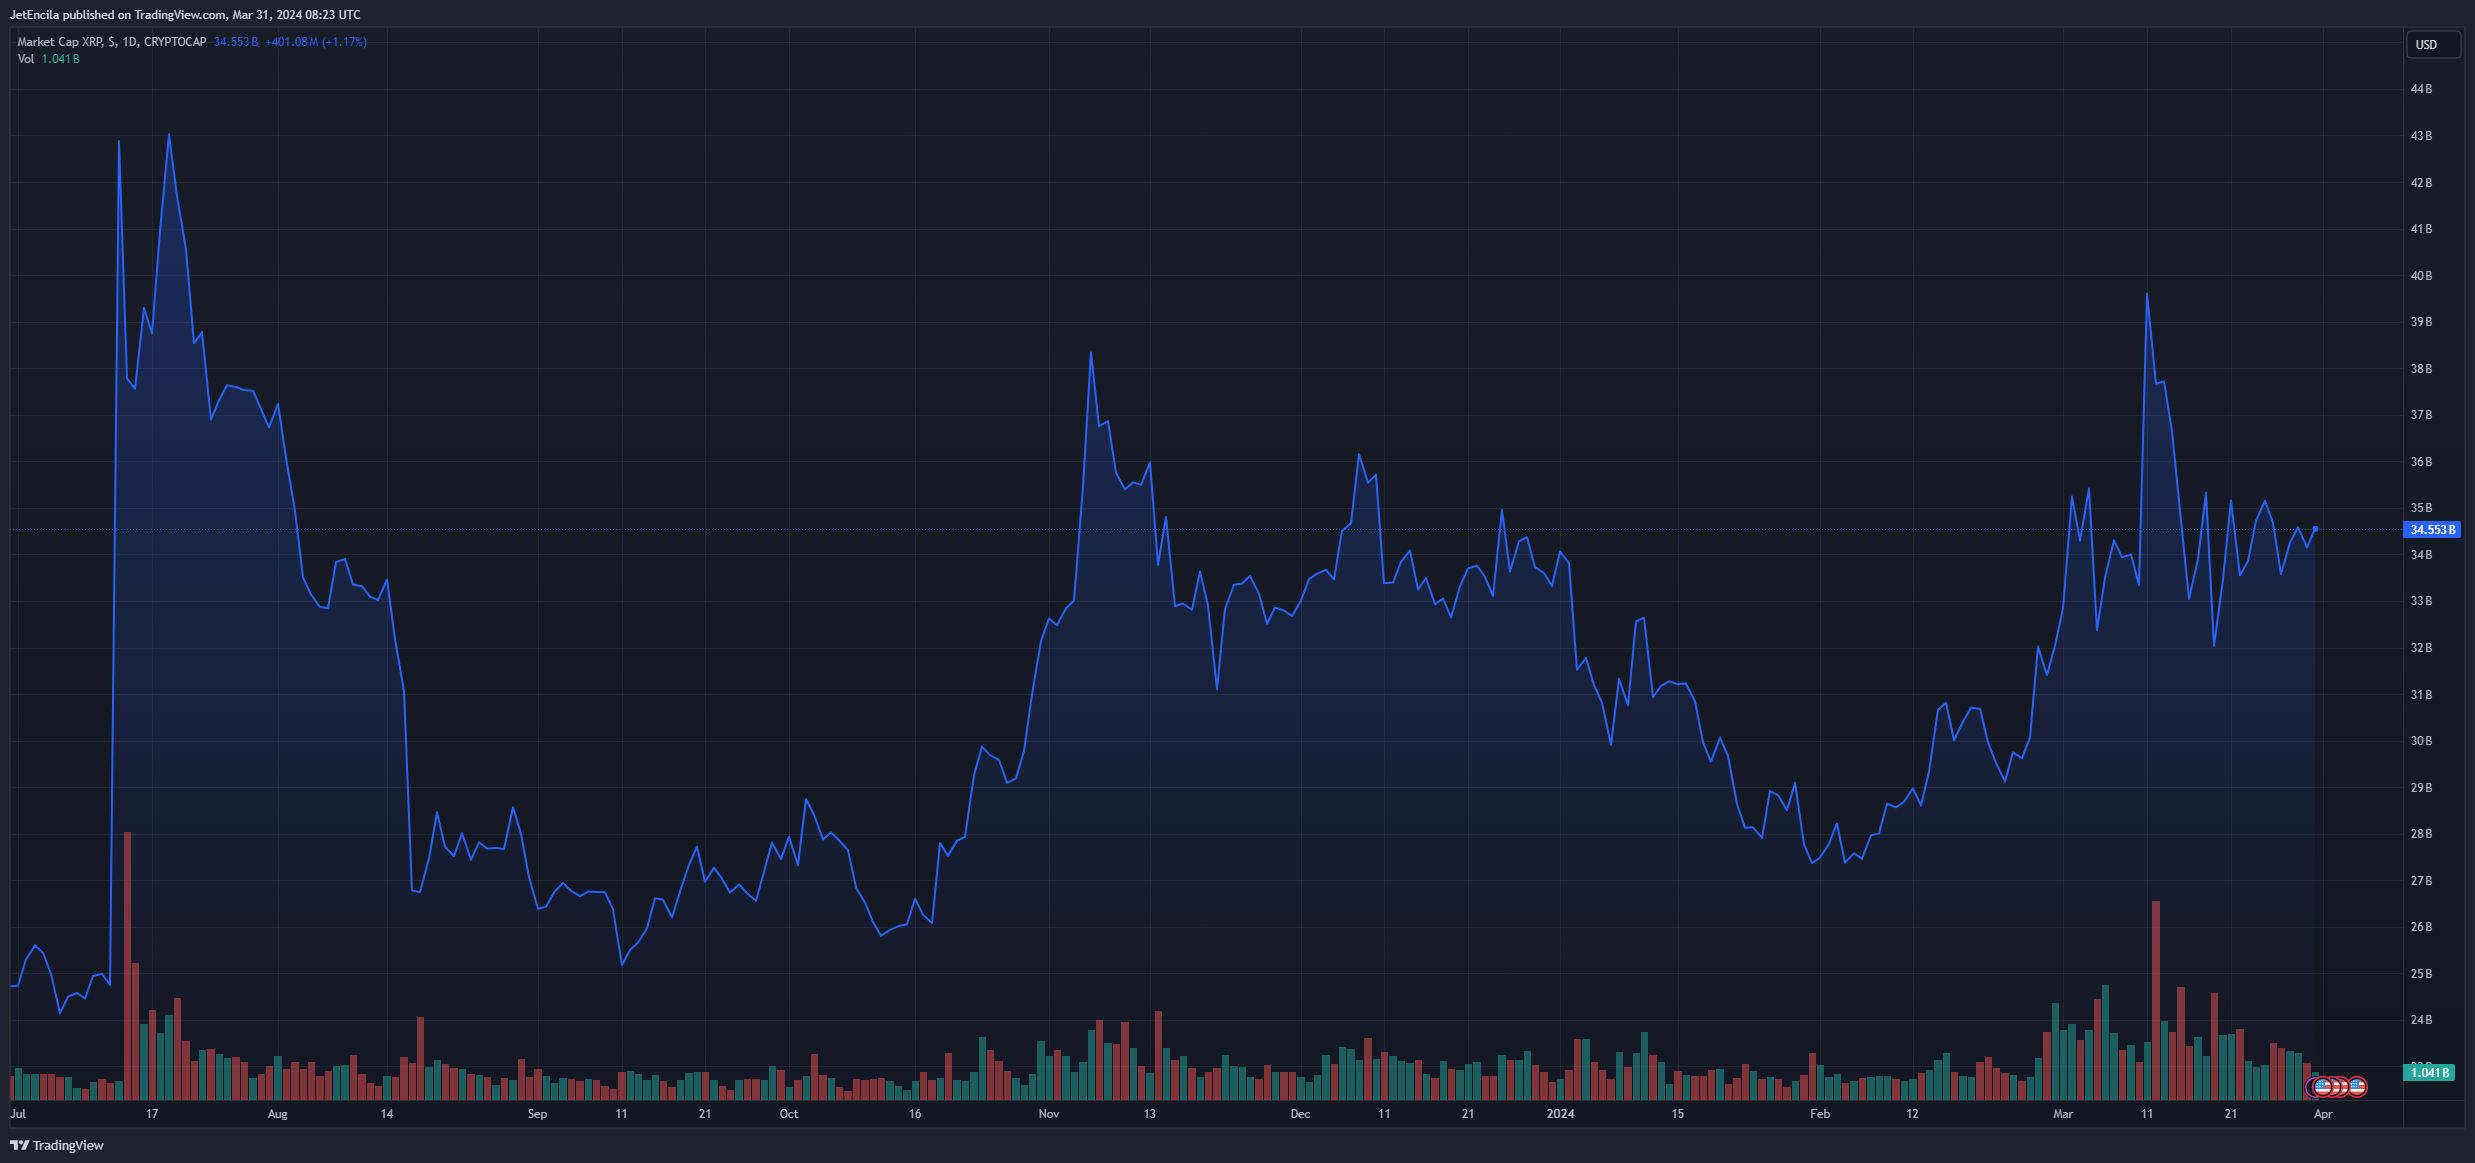Image resolution: width=2475 pixels, height=1163 pixels.
Task: Click the 40 B level on price scale
Action: point(2421,276)
